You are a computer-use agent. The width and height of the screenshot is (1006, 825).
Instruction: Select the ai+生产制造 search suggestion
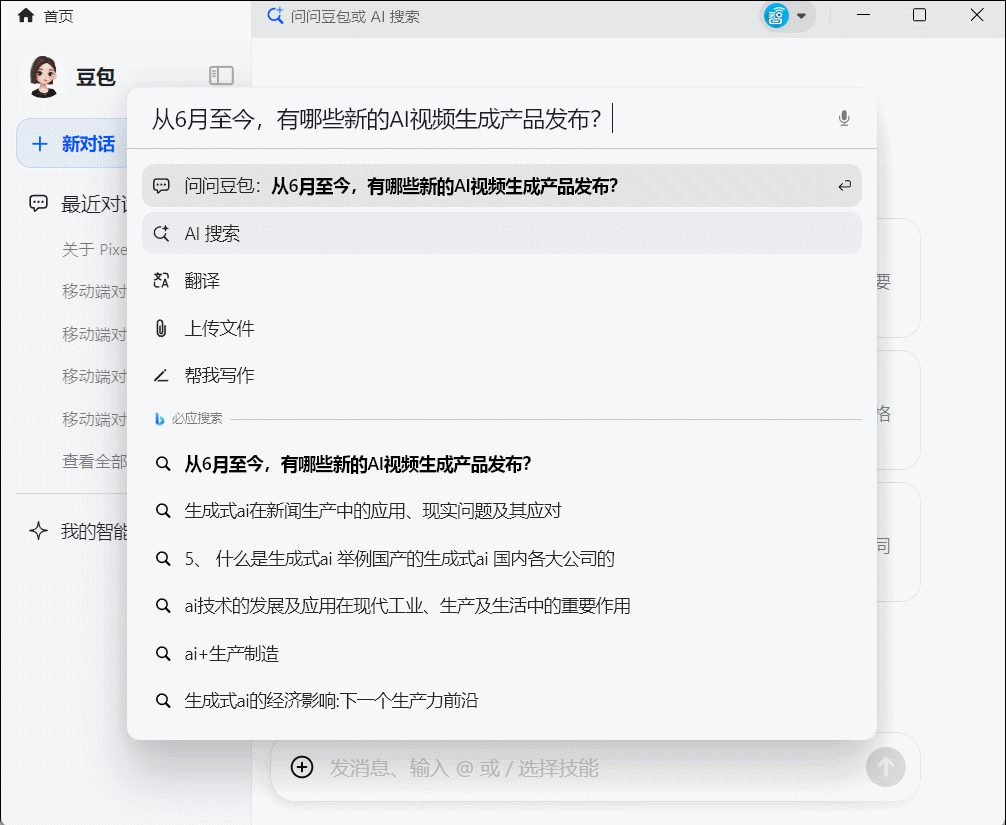coord(232,653)
